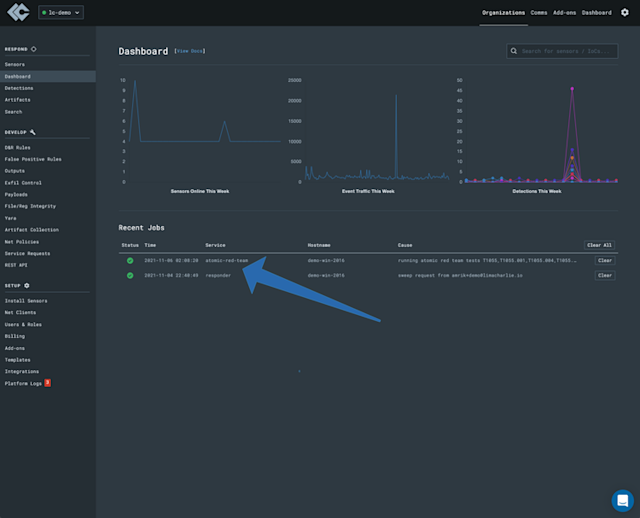Click the green status icon for atomic-red-team job
Screen dimensions: 640x518
click(x=130, y=260)
